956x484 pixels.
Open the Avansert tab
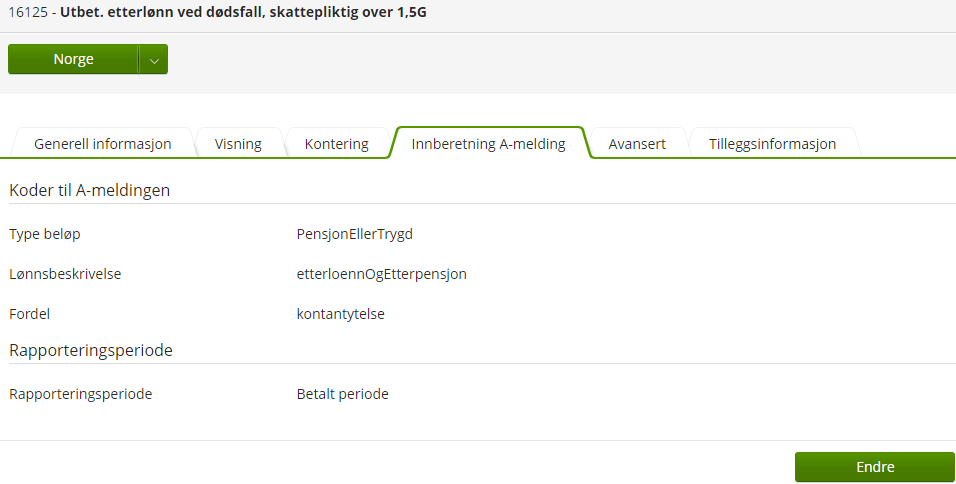pos(637,144)
